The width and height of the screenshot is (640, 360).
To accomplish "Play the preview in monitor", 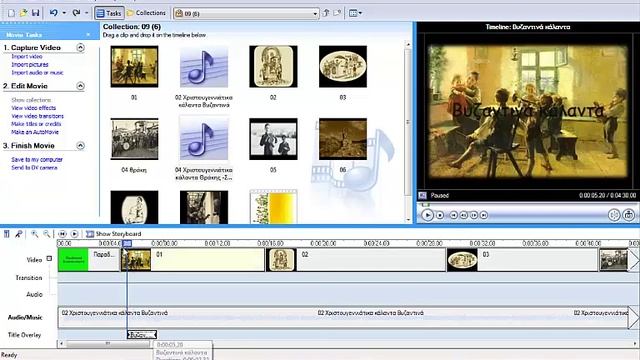I will (x=427, y=215).
